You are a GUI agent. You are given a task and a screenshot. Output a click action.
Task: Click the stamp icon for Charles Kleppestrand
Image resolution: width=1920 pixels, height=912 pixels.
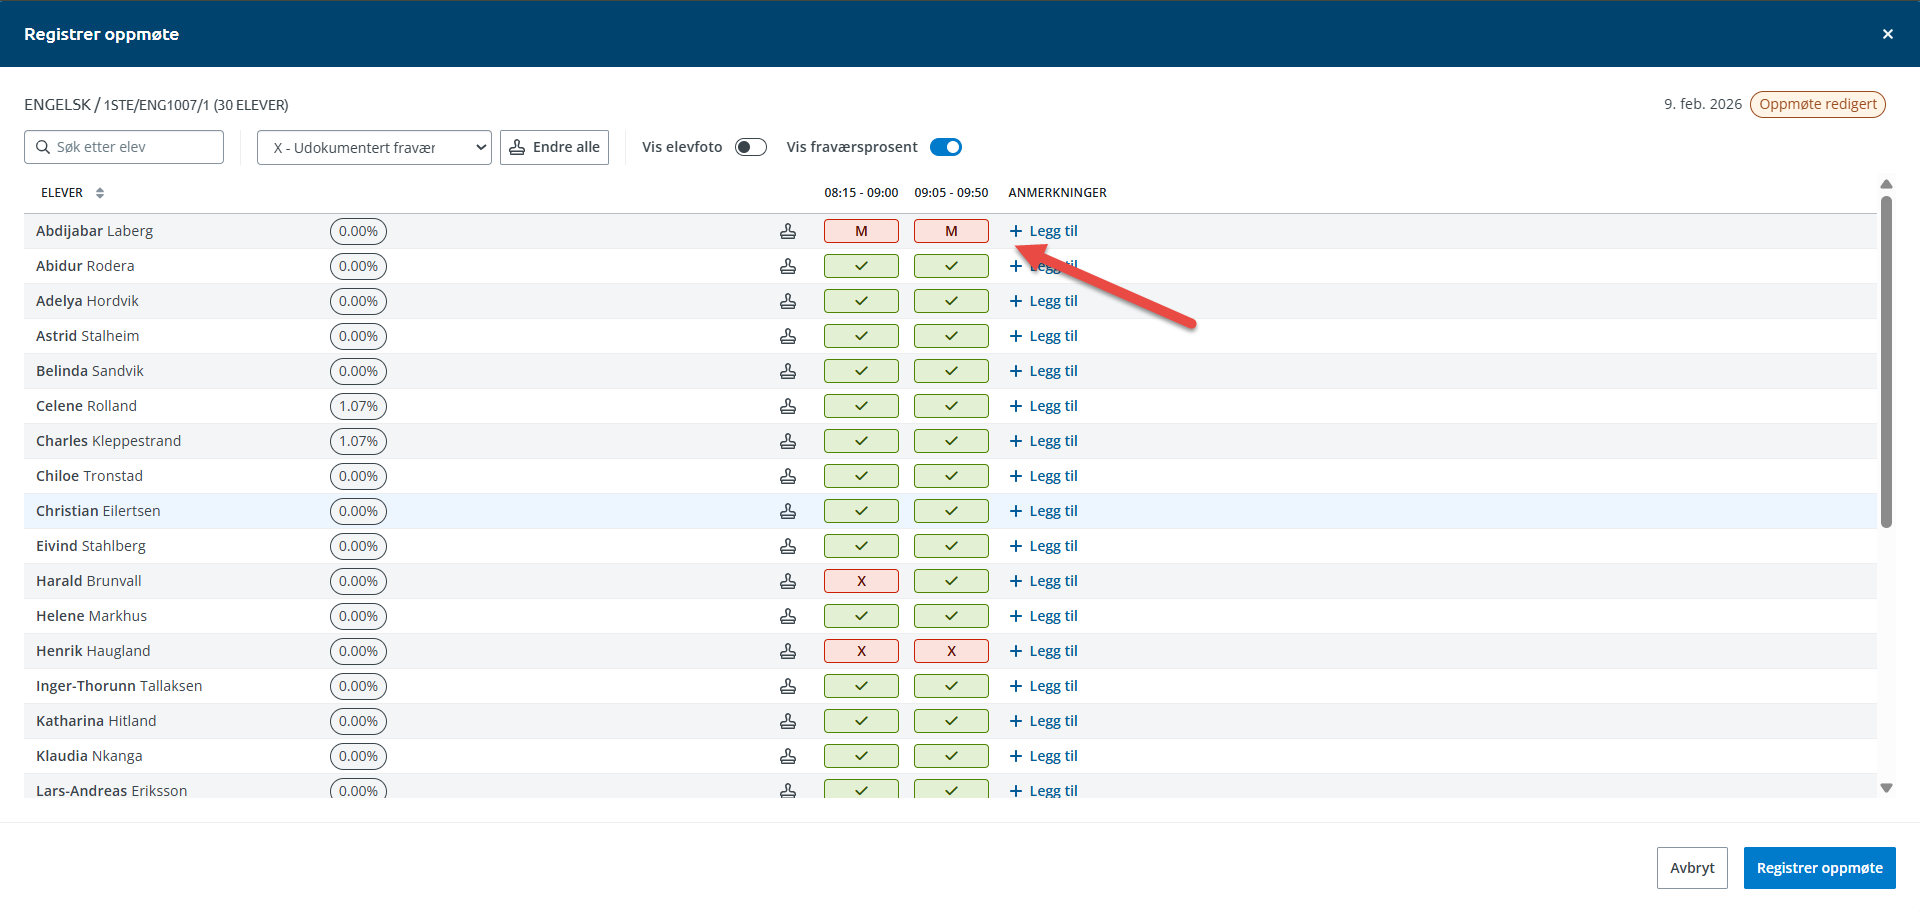[x=788, y=441]
